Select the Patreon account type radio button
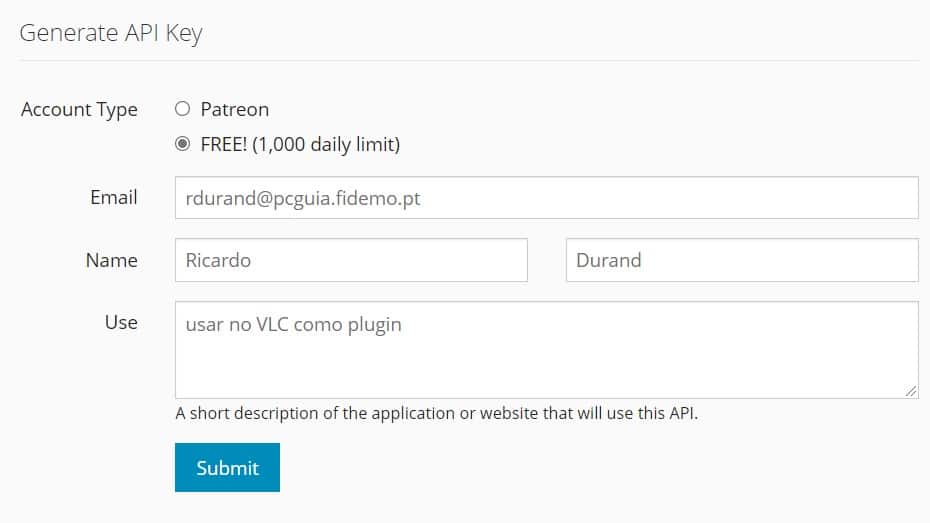 (183, 109)
